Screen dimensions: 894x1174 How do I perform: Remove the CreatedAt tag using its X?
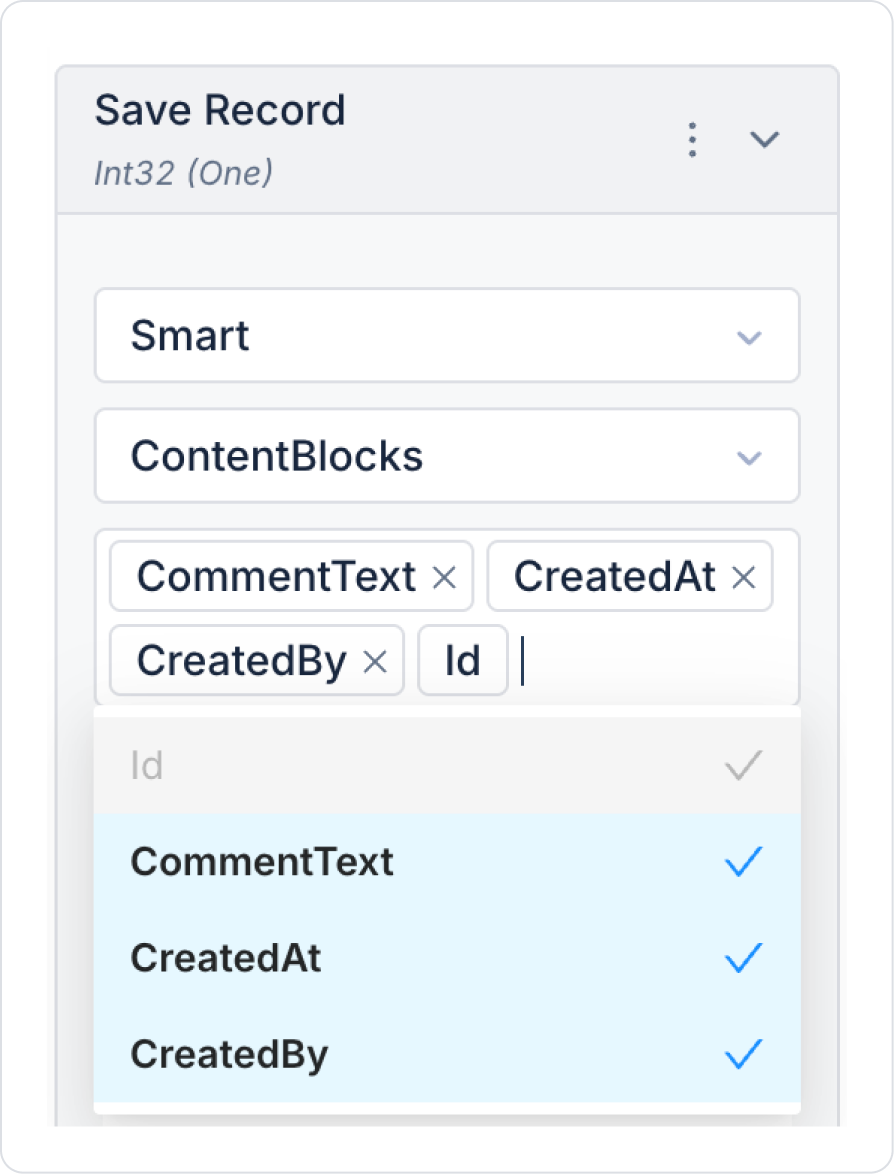(743, 577)
